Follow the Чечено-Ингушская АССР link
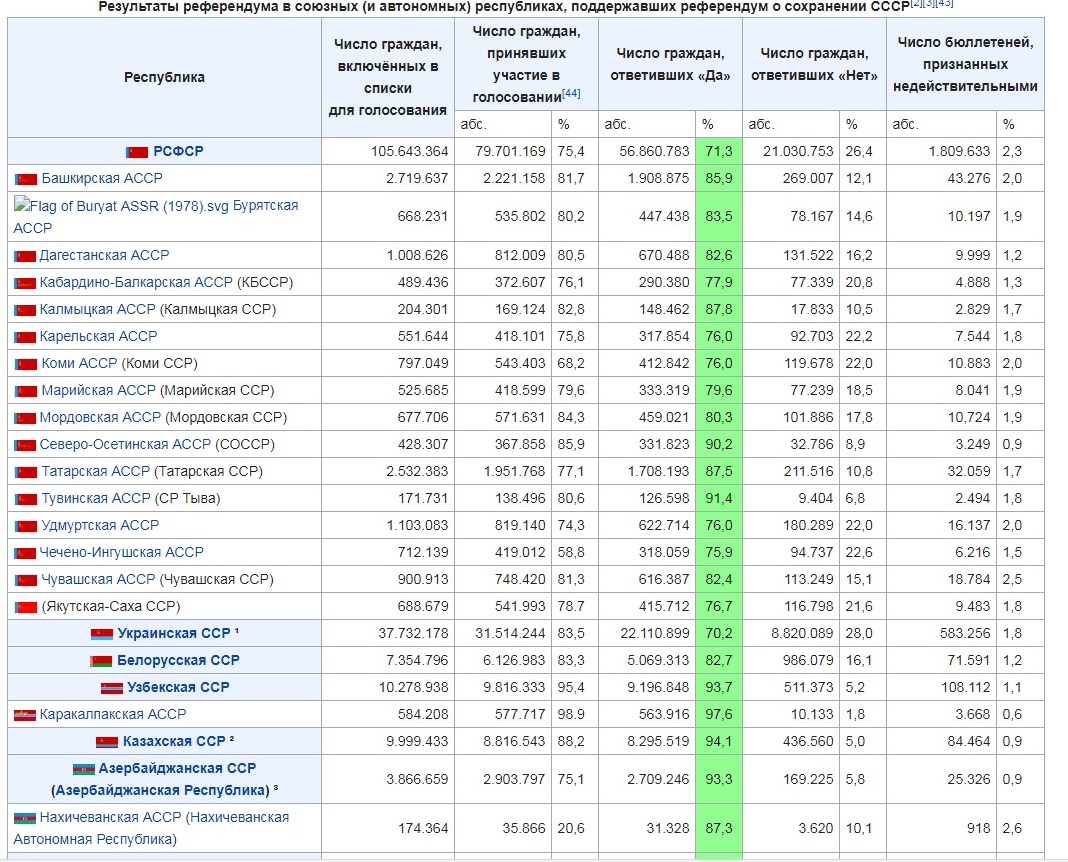 [121, 552]
